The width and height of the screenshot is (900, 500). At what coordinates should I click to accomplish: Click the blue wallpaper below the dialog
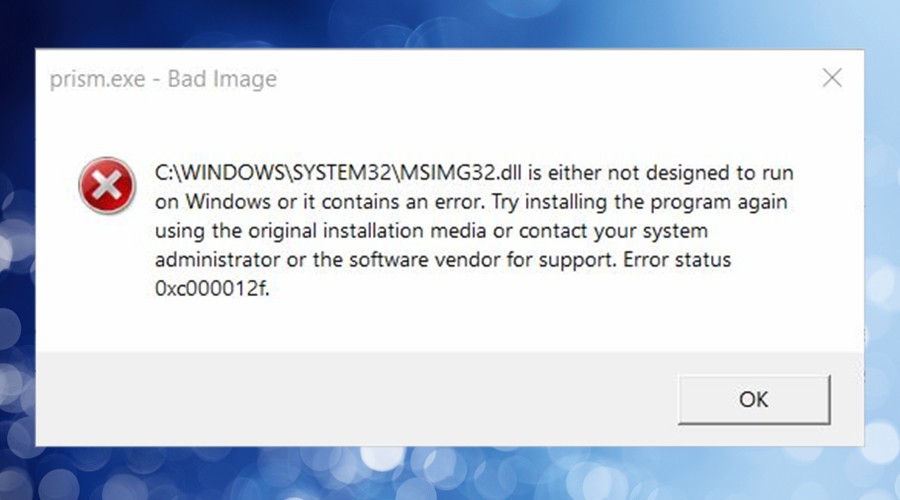450,474
